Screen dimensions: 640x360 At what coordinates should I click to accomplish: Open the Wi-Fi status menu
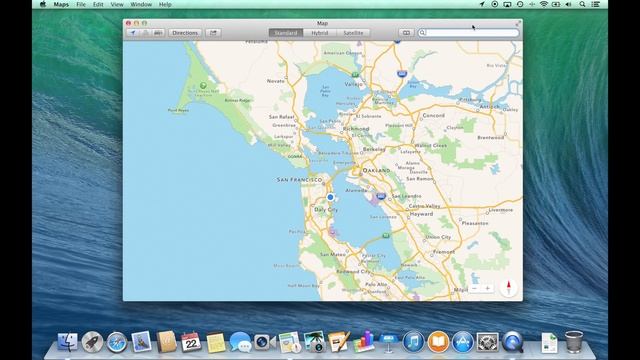543,4
